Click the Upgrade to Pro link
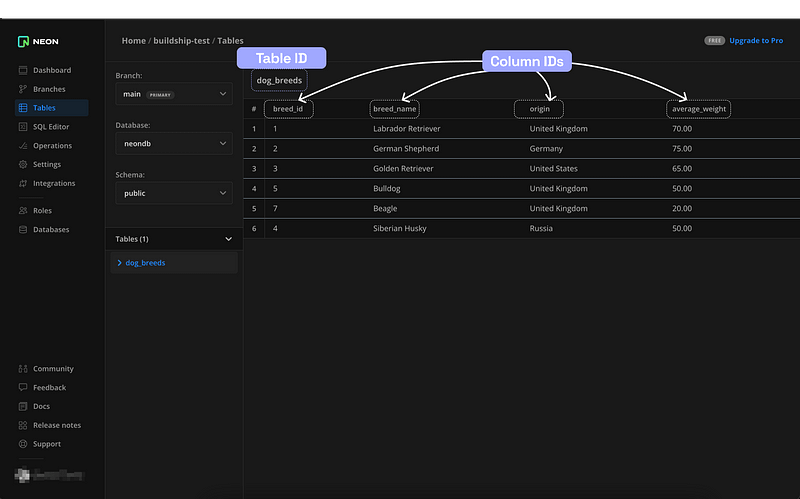 point(756,40)
